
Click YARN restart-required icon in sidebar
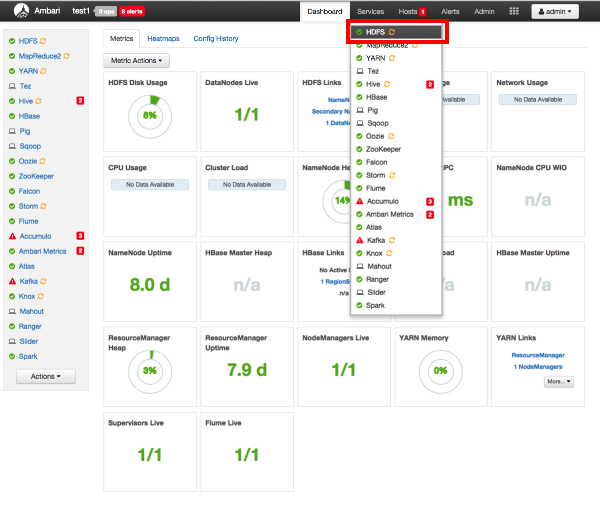click(43, 71)
